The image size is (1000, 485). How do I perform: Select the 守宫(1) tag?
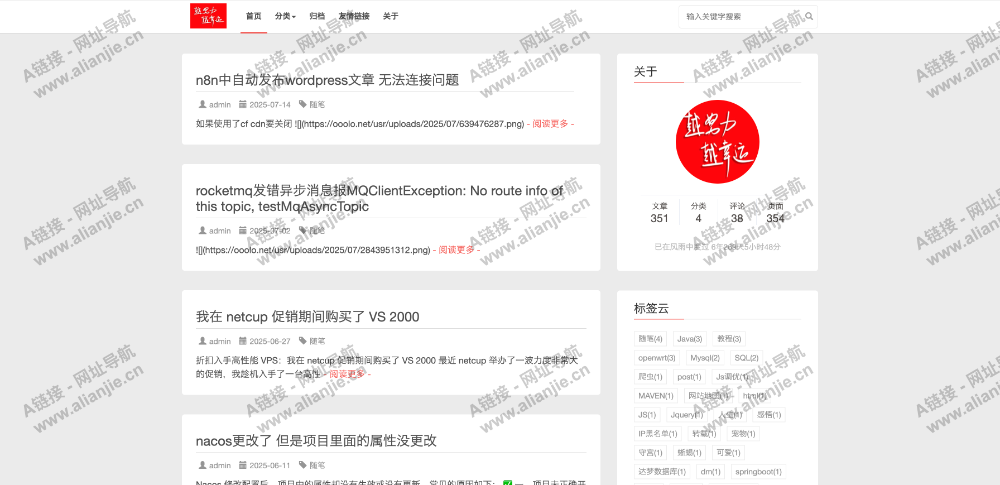coord(651,452)
